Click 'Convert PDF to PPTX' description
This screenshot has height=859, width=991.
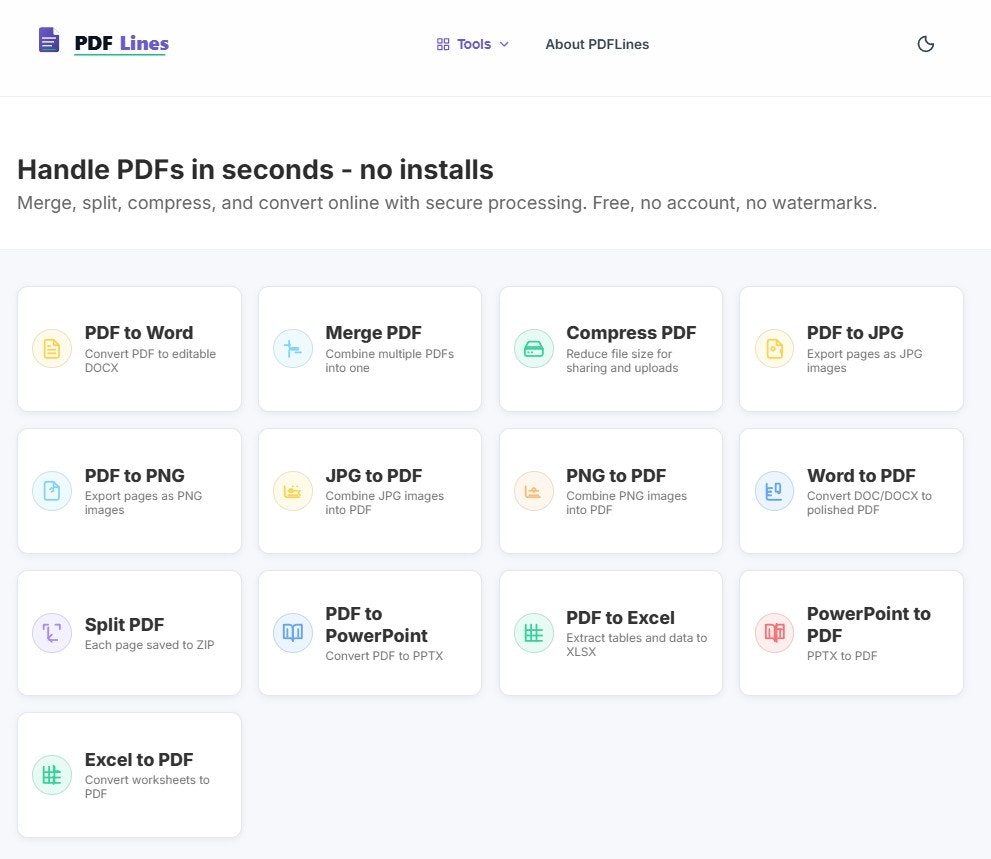click(x=384, y=656)
